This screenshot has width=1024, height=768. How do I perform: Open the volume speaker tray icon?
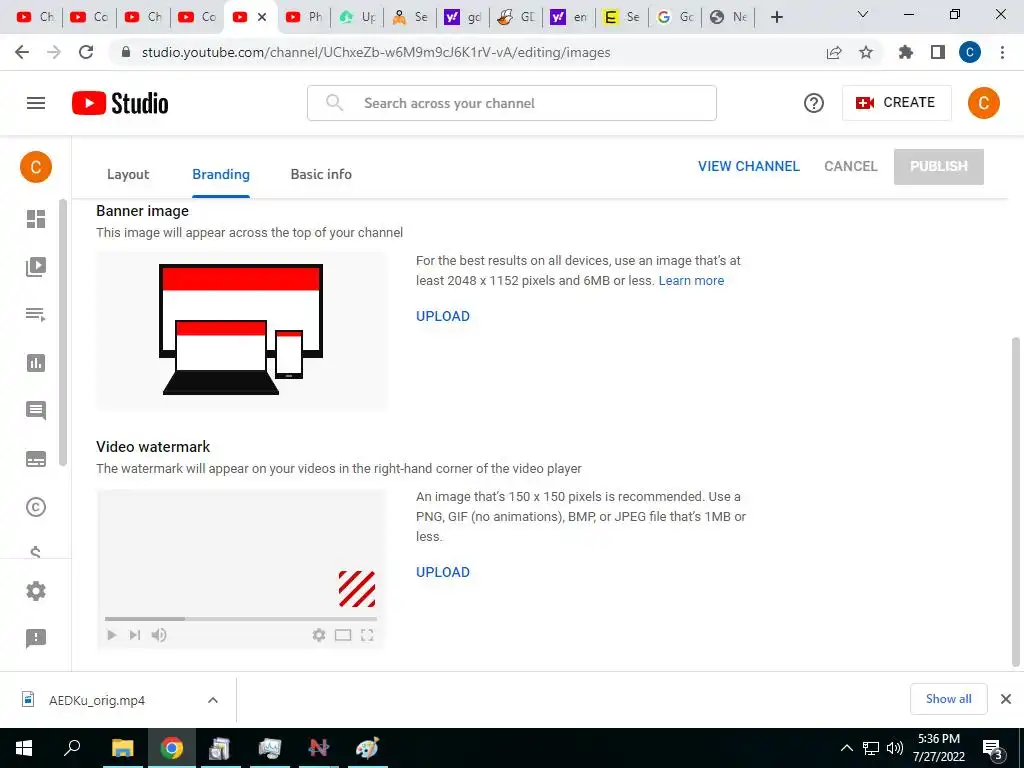895,748
